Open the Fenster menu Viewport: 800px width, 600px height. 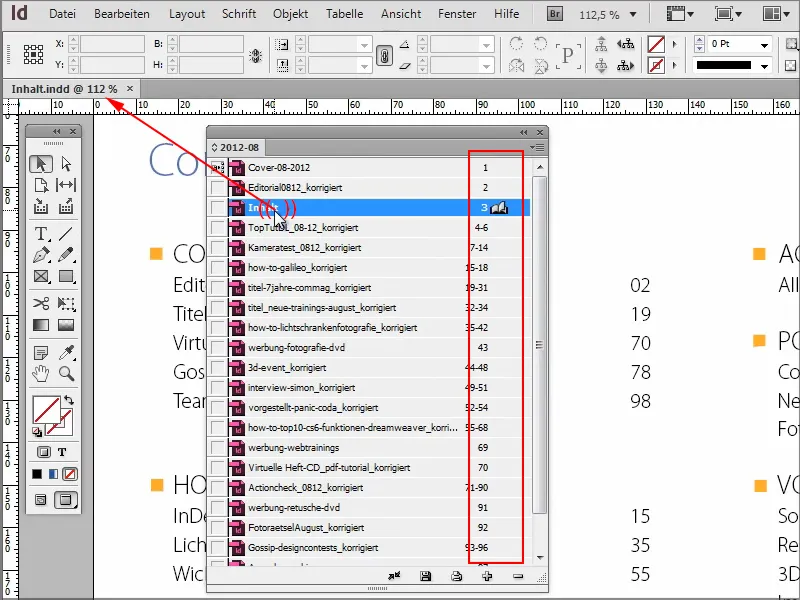457,14
